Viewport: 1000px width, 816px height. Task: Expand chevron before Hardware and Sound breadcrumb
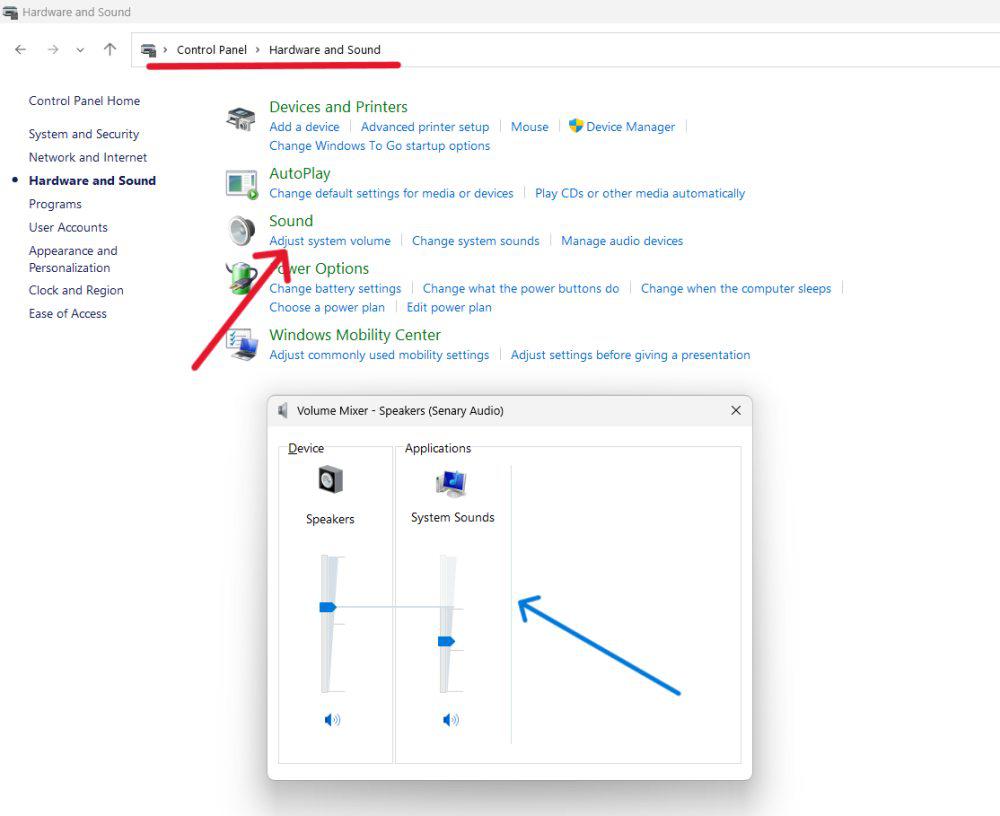point(258,50)
